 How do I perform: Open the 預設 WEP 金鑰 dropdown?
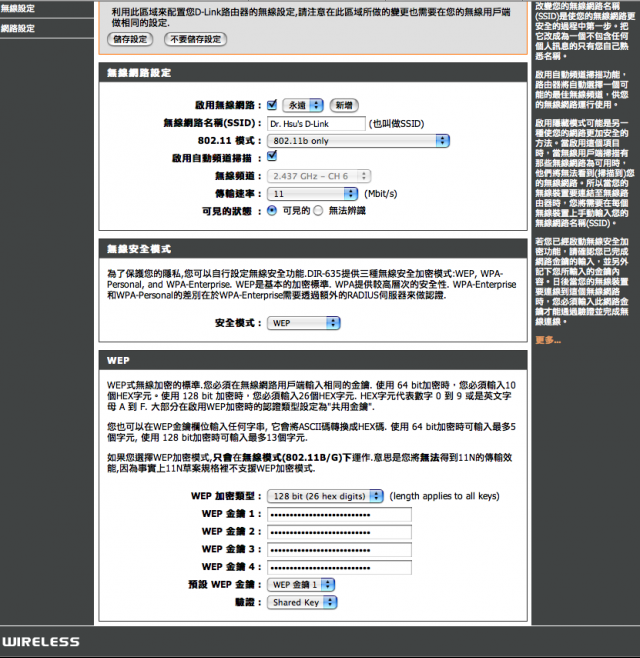(301, 585)
